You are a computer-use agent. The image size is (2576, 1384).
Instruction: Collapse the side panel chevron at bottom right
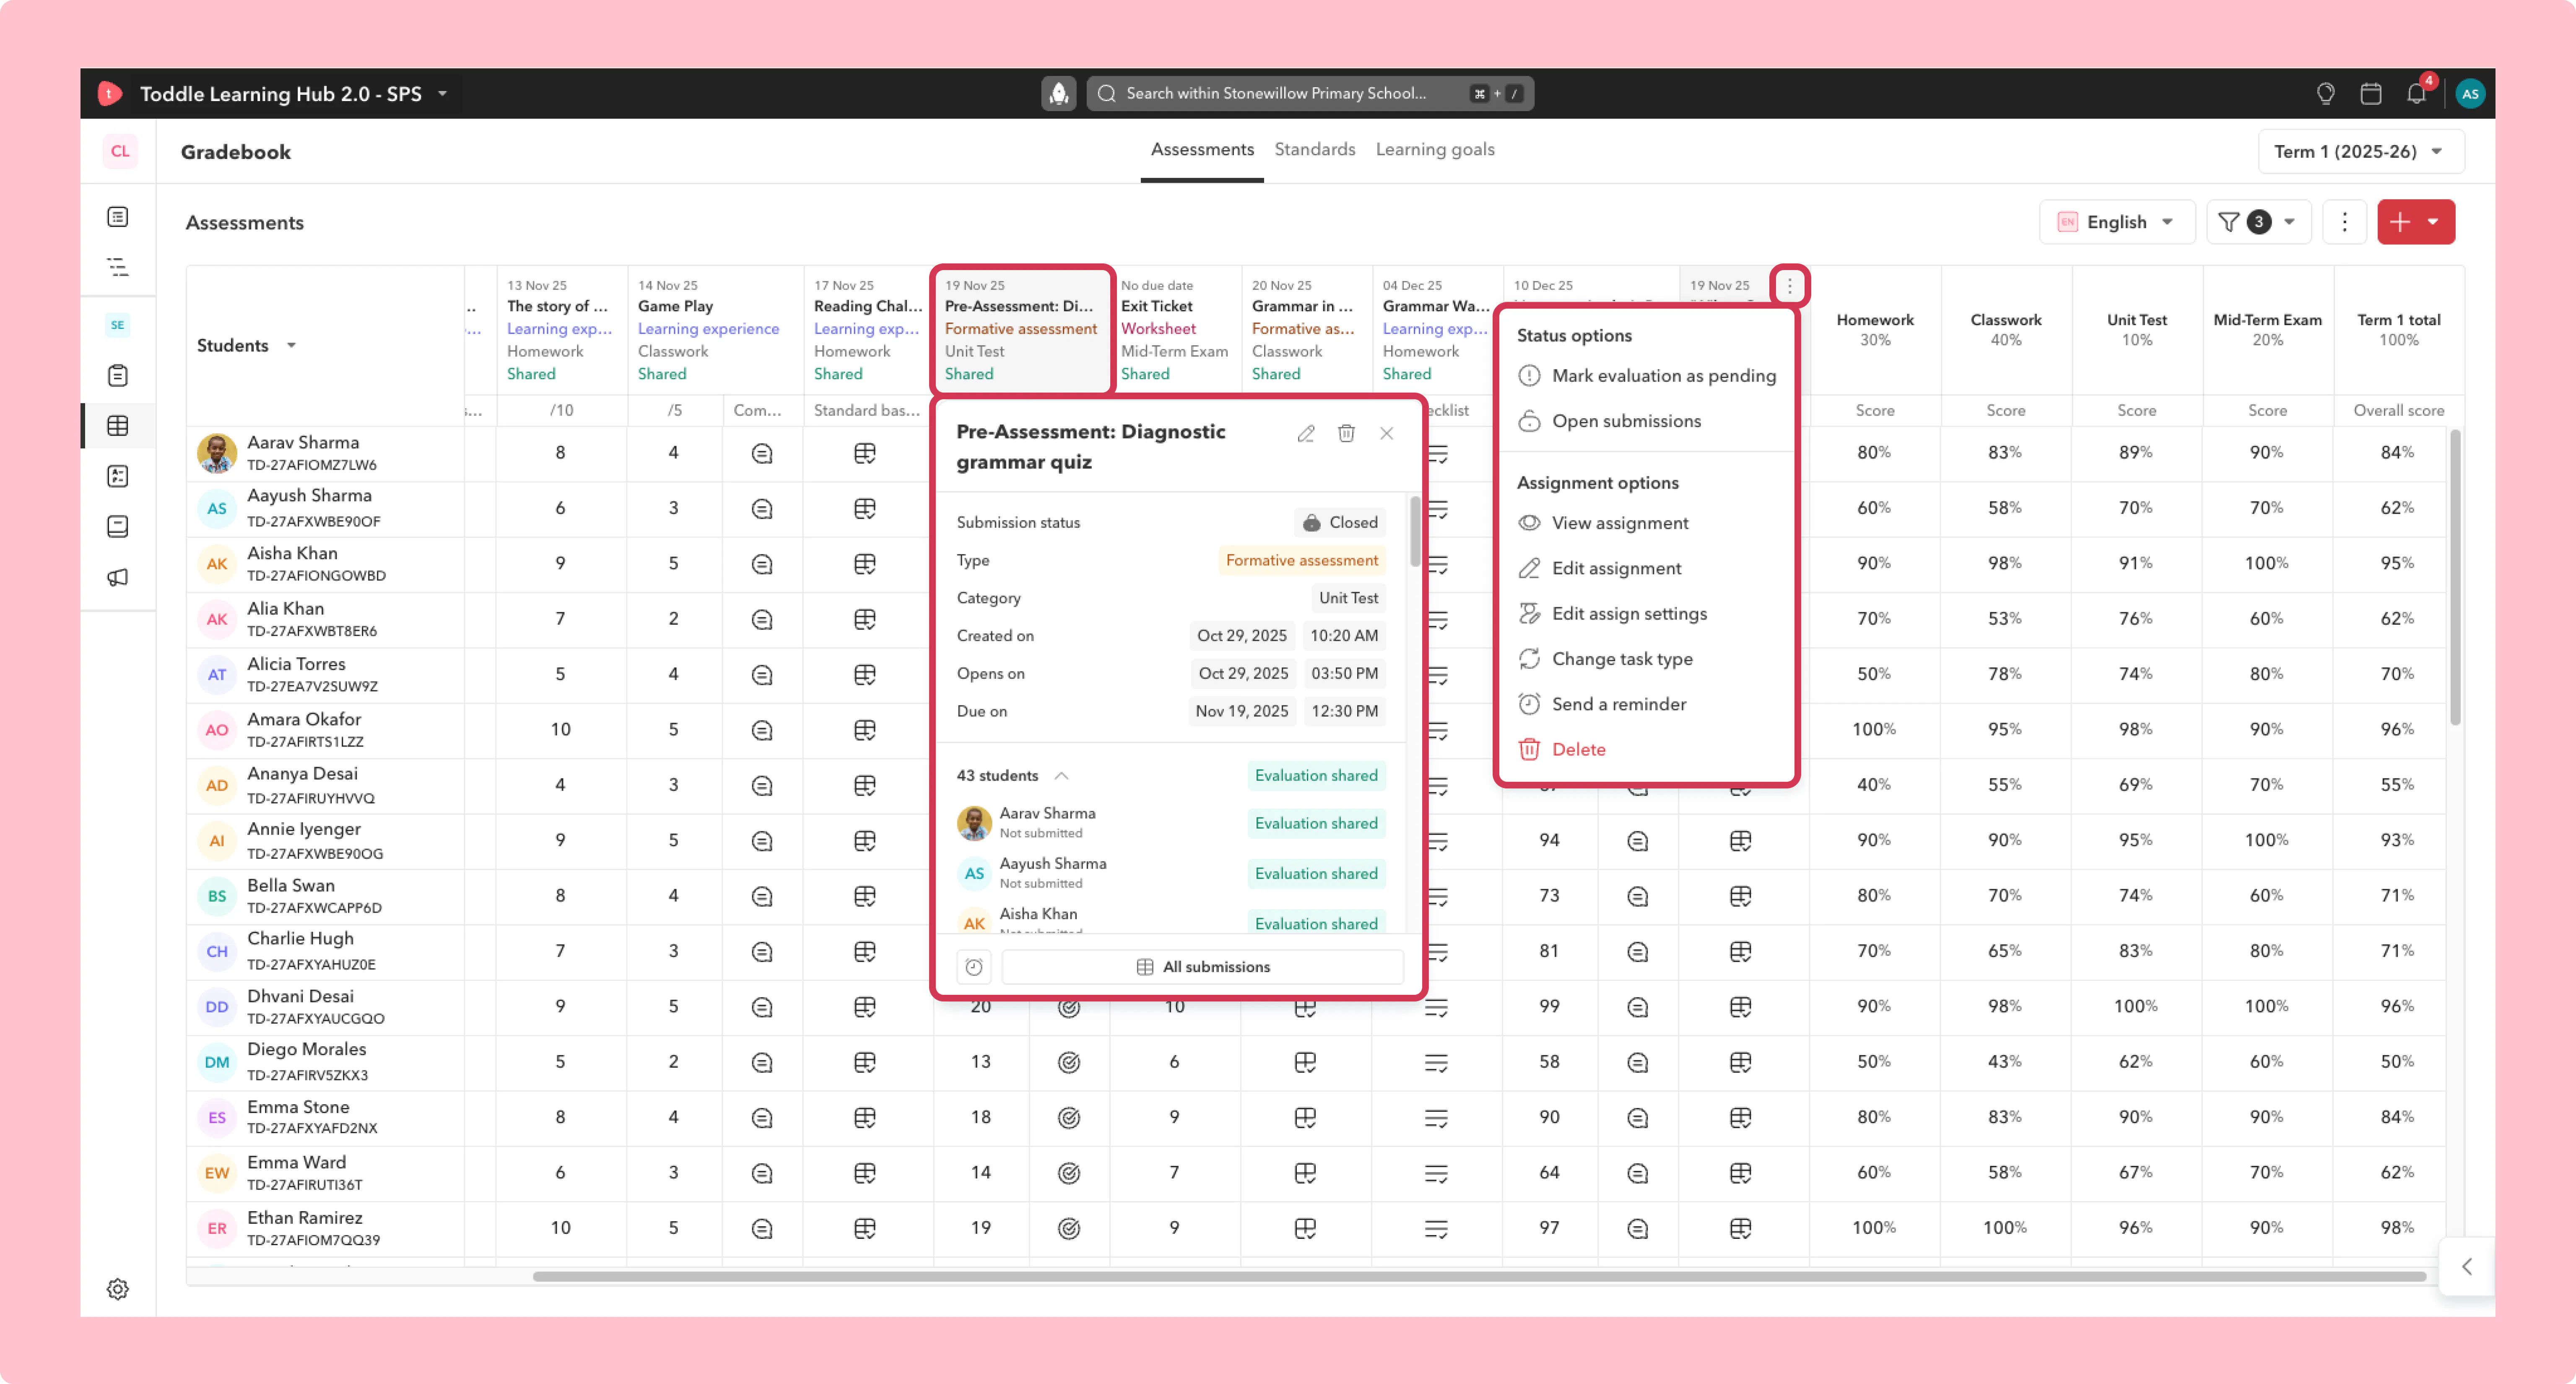pos(2467,1267)
